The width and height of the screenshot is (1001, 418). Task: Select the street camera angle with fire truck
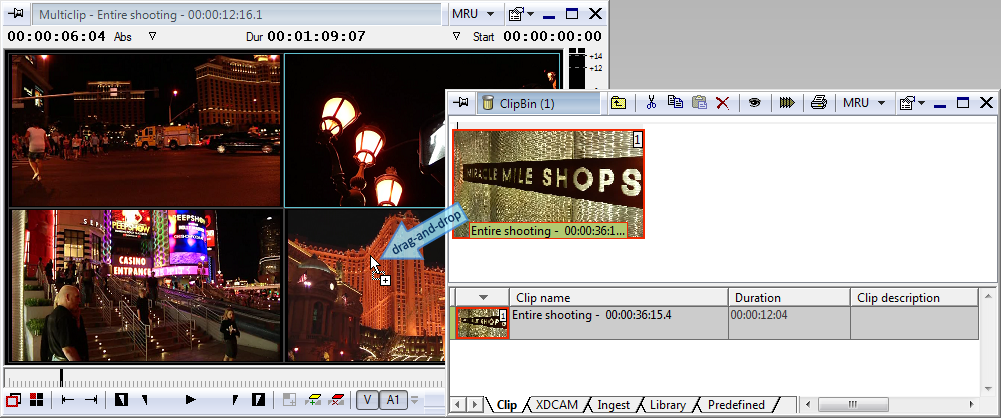point(146,130)
